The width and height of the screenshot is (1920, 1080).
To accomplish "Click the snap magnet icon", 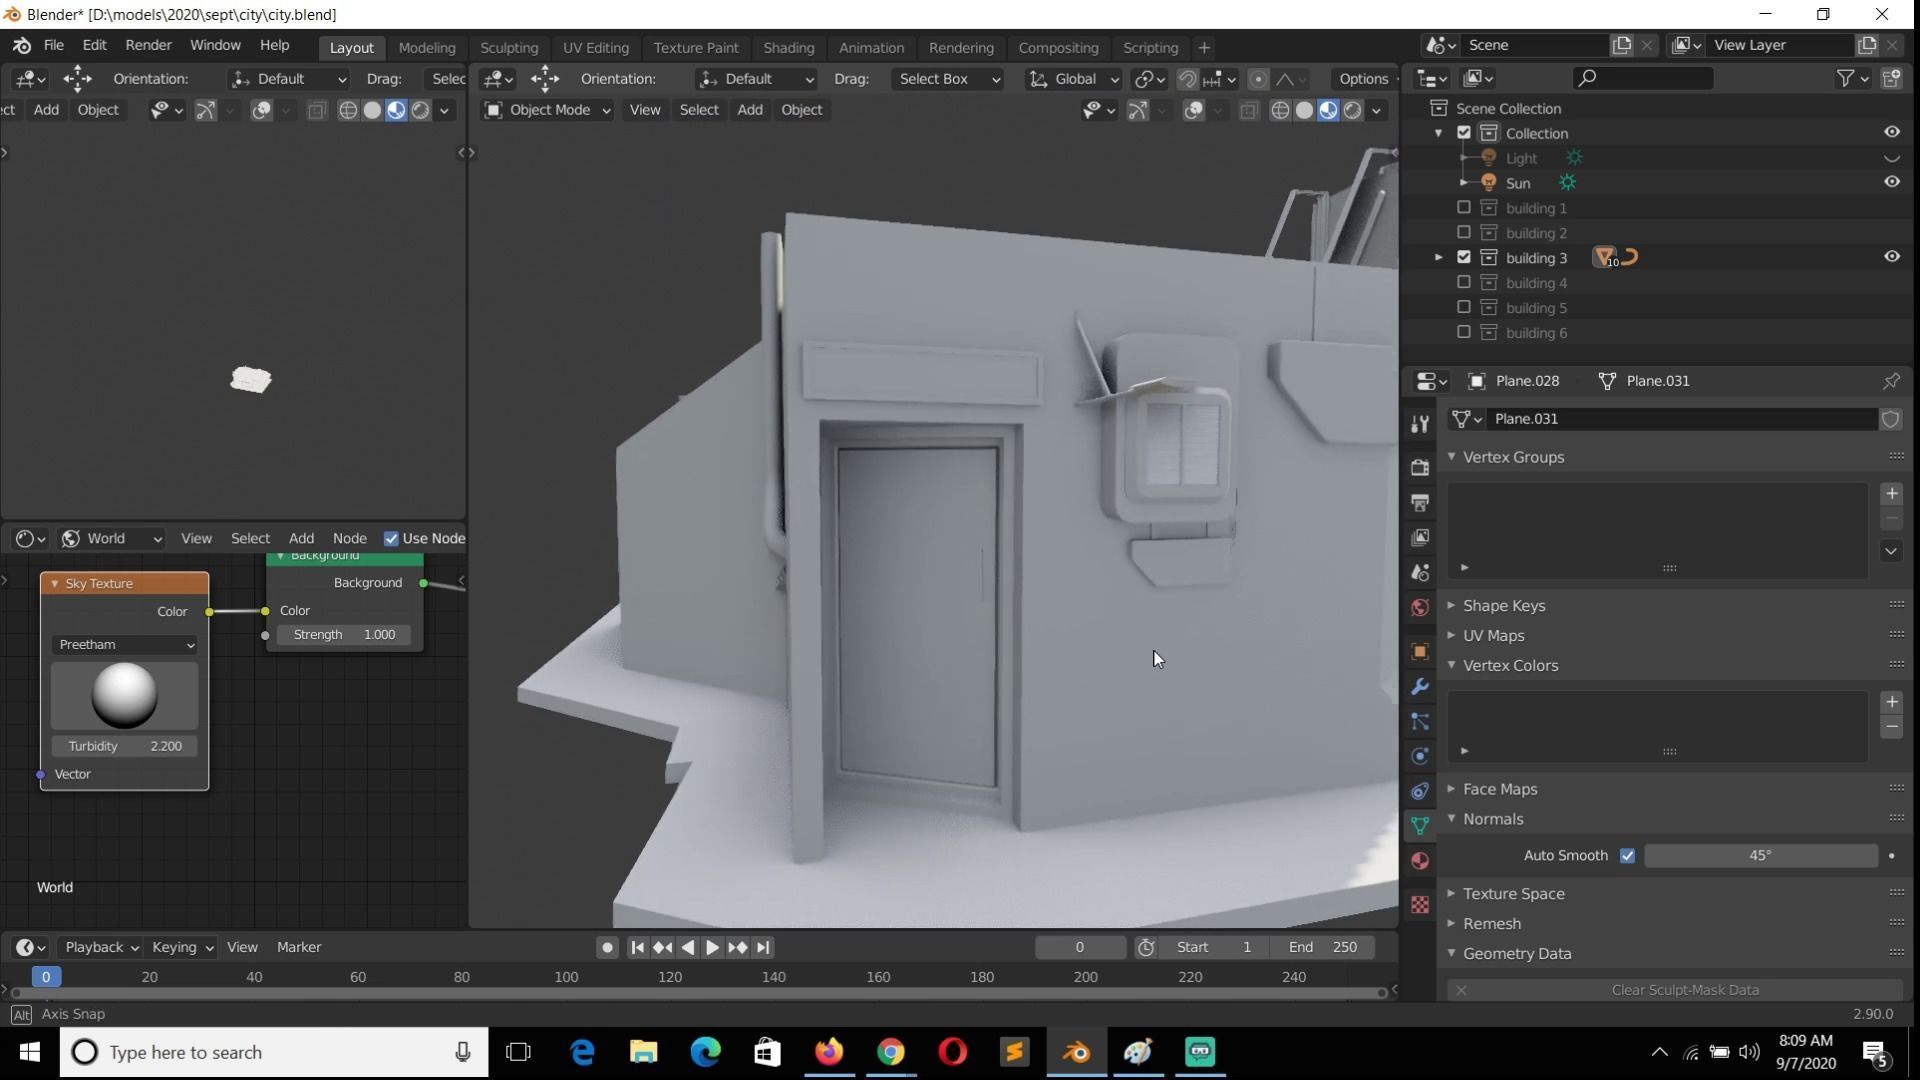I will tap(1187, 79).
